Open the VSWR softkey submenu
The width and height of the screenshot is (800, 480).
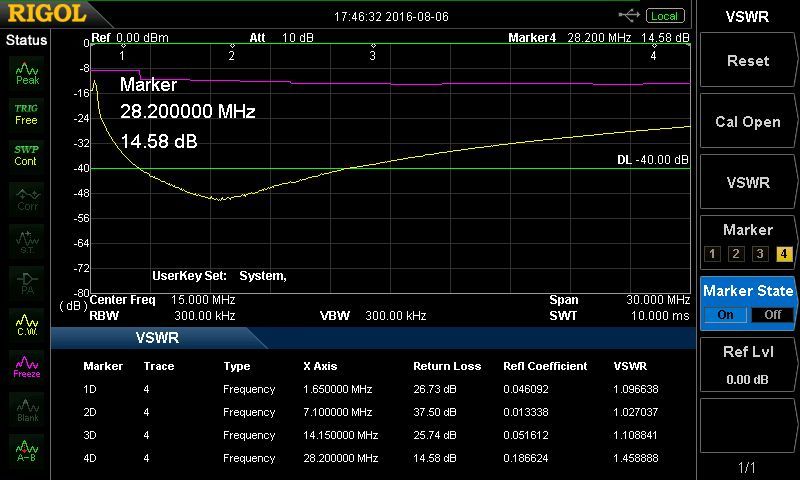coord(748,183)
